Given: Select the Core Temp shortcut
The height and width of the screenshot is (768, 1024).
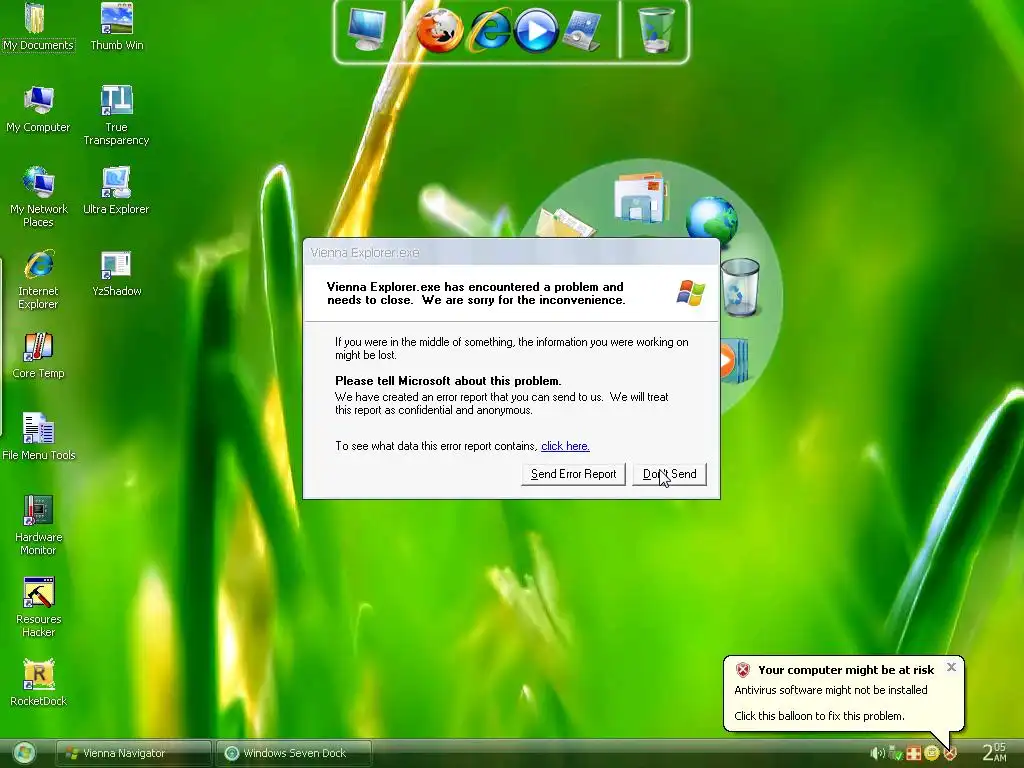Looking at the screenshot, I should [x=39, y=355].
